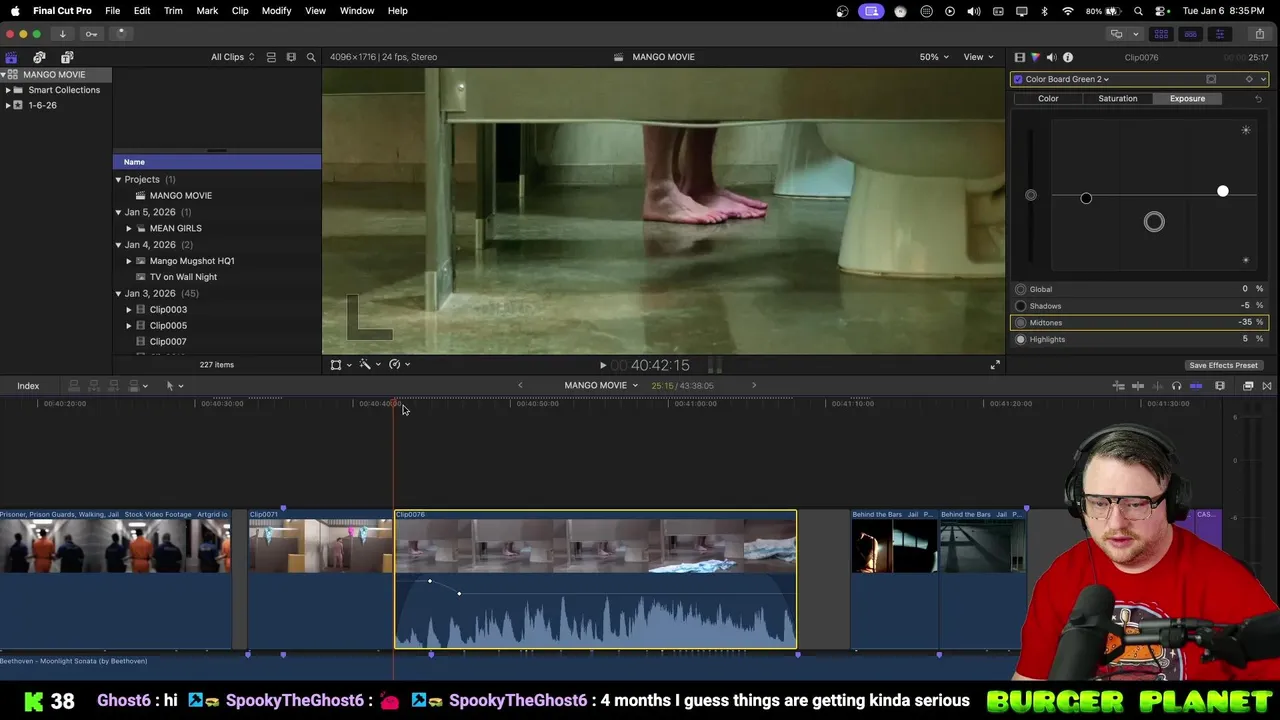
Task: Click the Midtones exposure puck
Action: [1154, 222]
